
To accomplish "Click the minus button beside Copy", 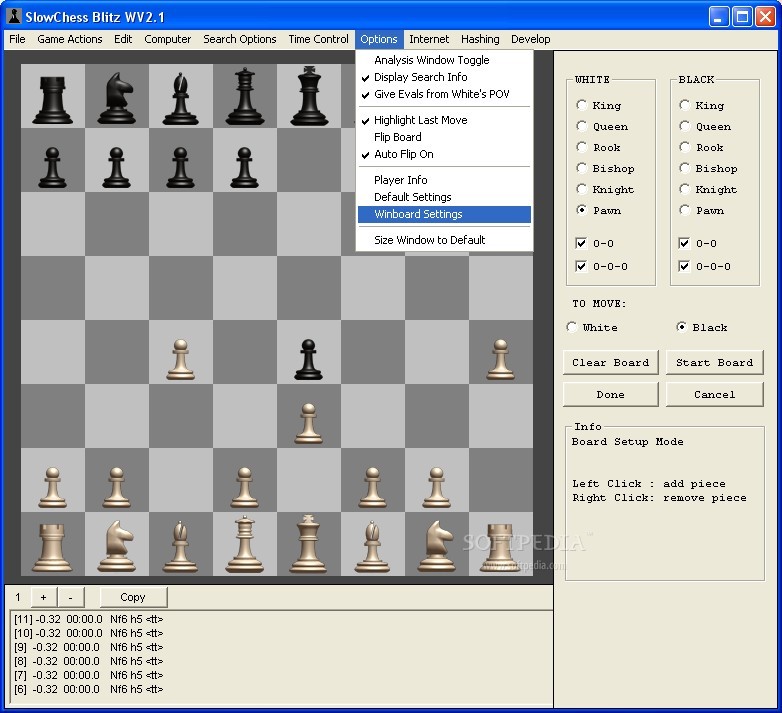I will pyautogui.click(x=71, y=597).
